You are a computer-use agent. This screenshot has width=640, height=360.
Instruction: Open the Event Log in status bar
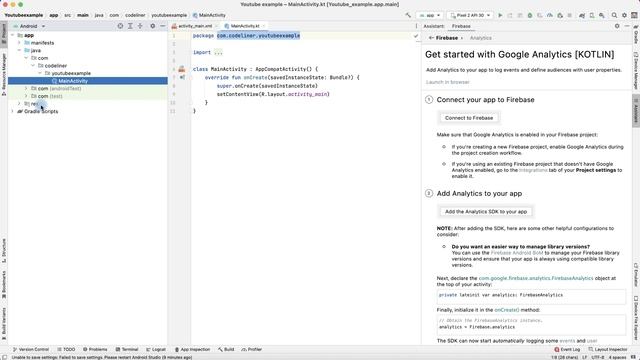567,349
